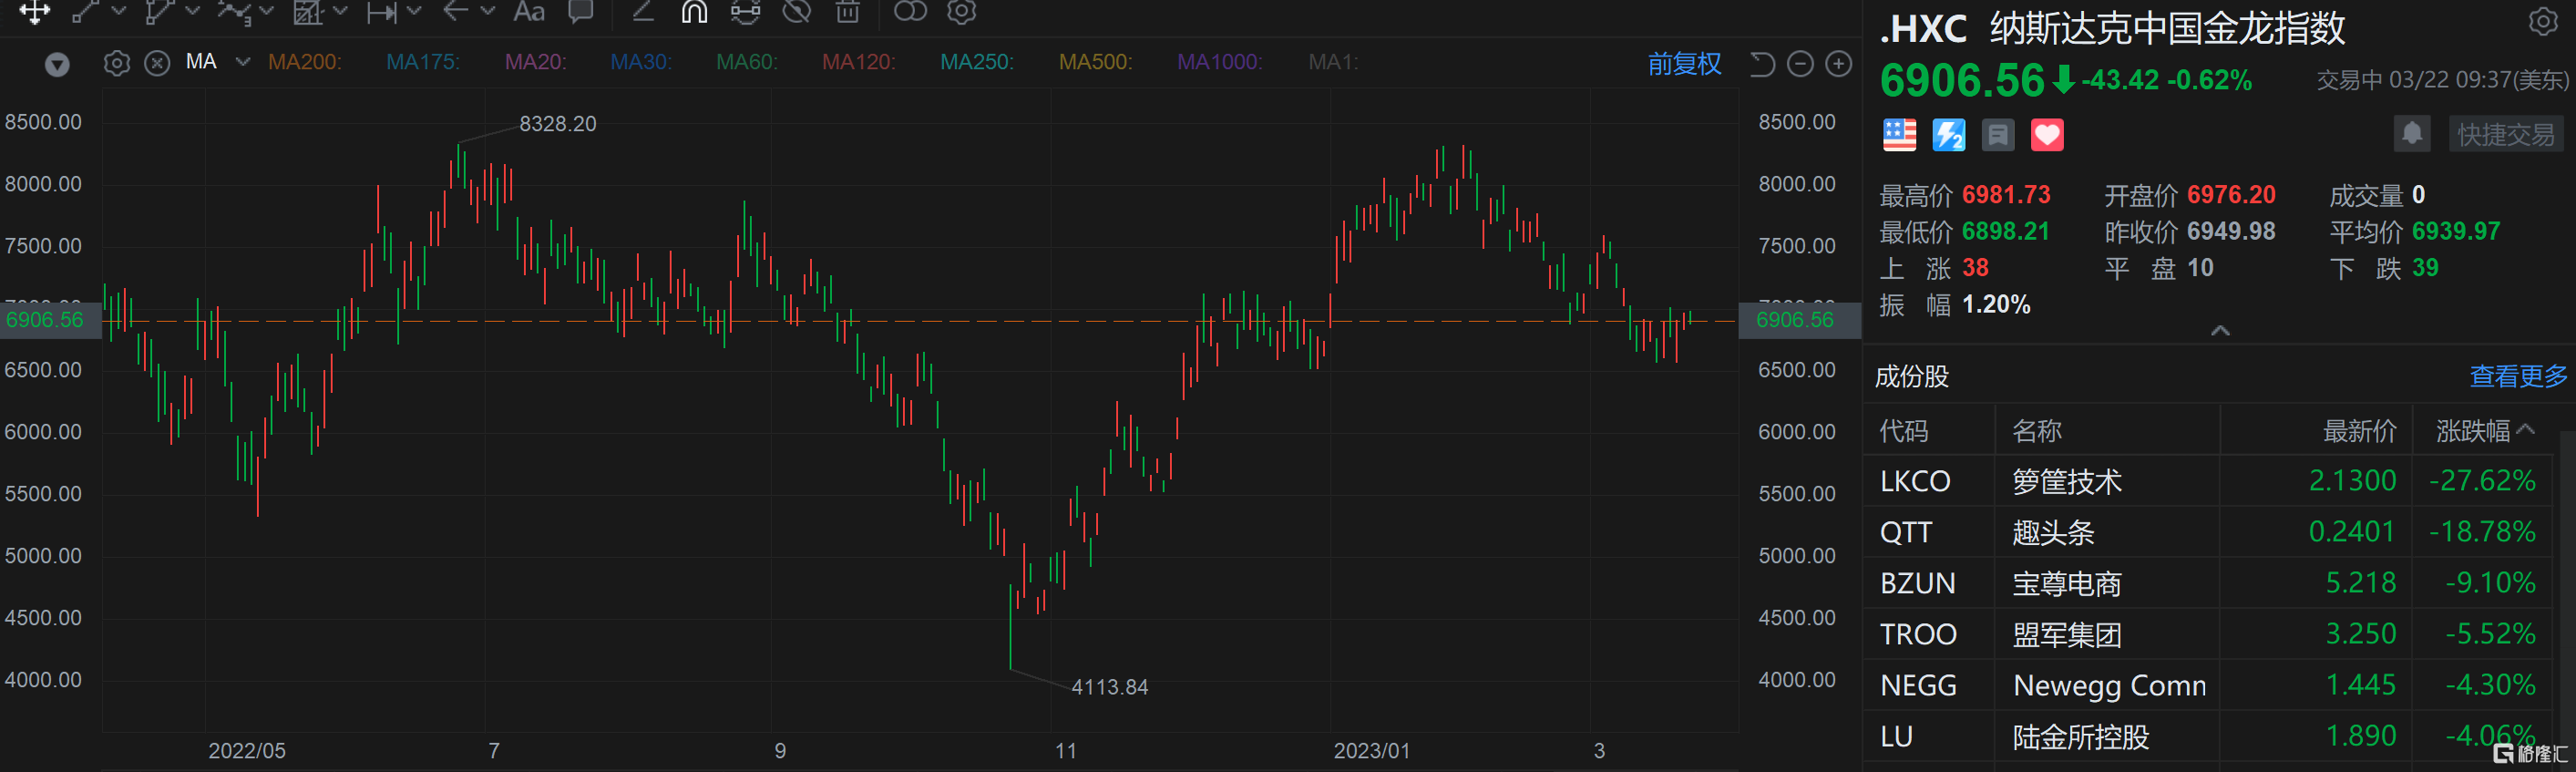Collapse the quote details with up chevron

[x=2220, y=330]
